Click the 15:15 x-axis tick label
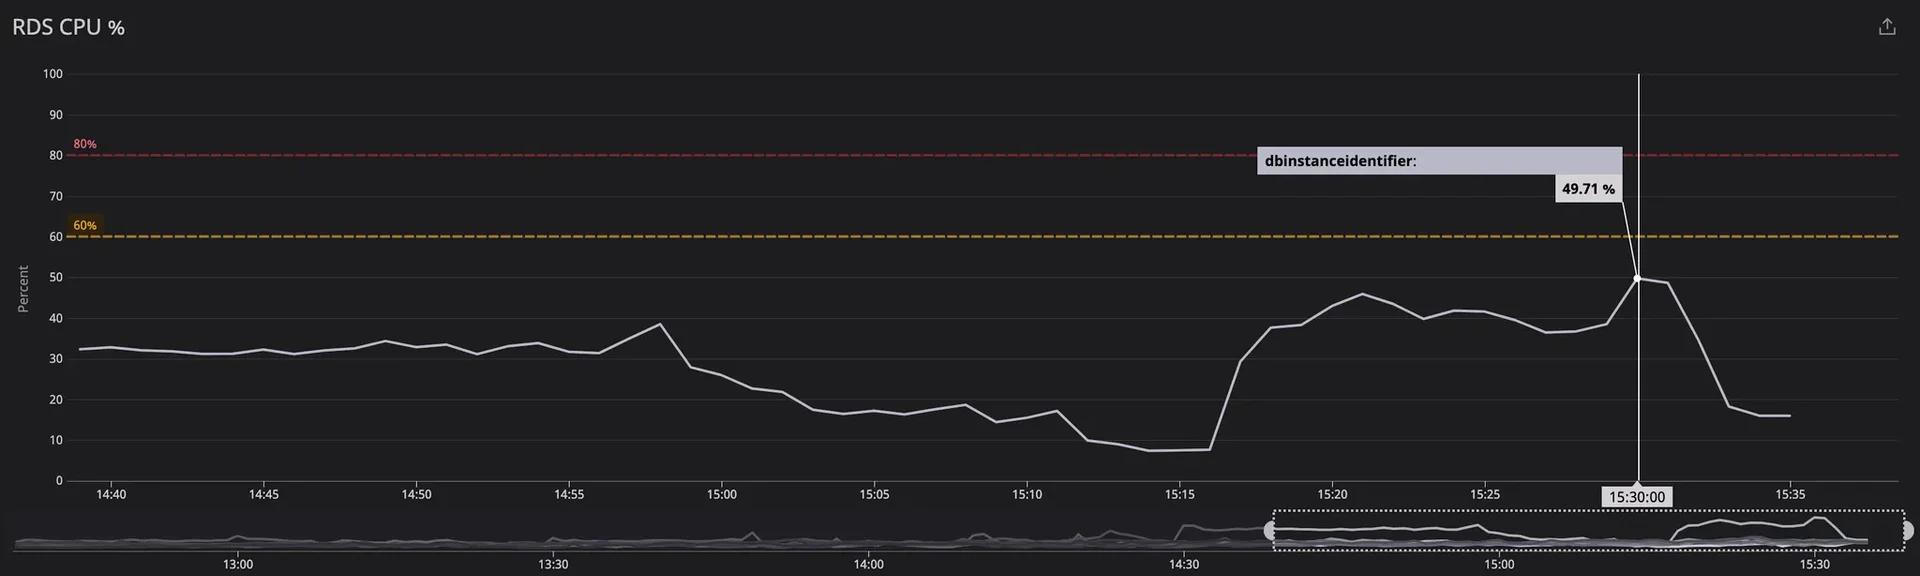The width and height of the screenshot is (1920, 576). (1179, 494)
